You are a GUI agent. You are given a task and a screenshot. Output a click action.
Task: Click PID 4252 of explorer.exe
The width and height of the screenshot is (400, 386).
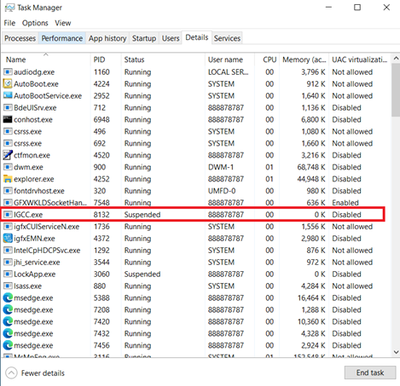click(101, 179)
